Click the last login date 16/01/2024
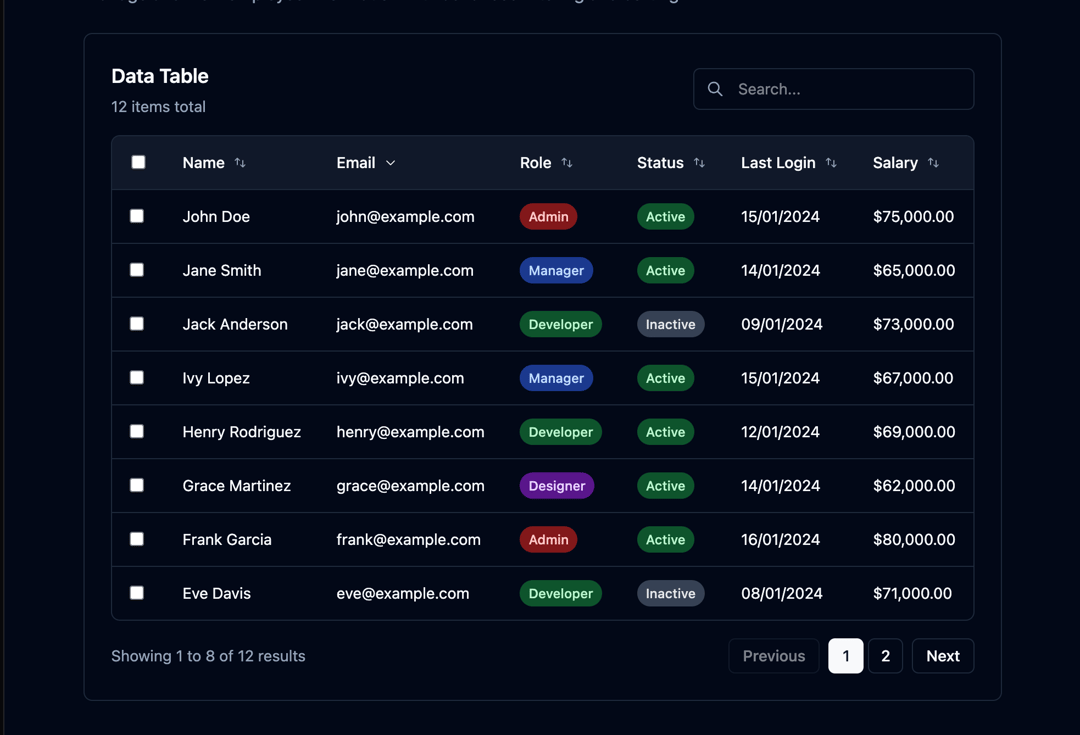Viewport: 1080px width, 735px height. 780,539
